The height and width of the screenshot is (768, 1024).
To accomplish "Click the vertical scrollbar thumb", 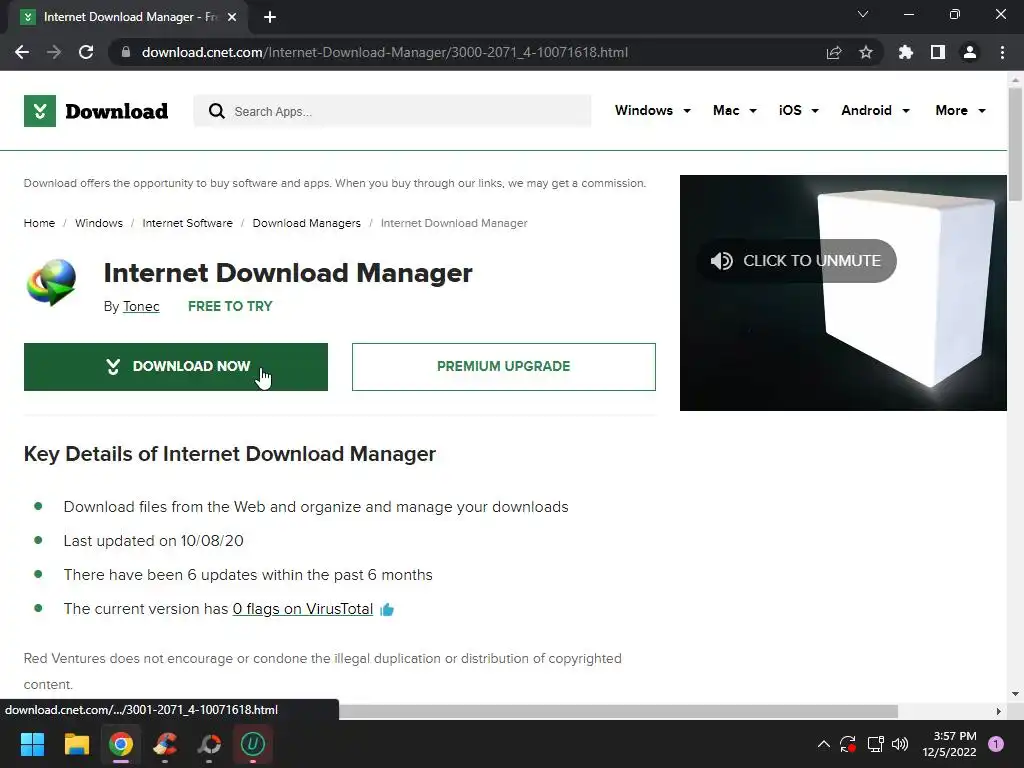I will [x=1015, y=144].
